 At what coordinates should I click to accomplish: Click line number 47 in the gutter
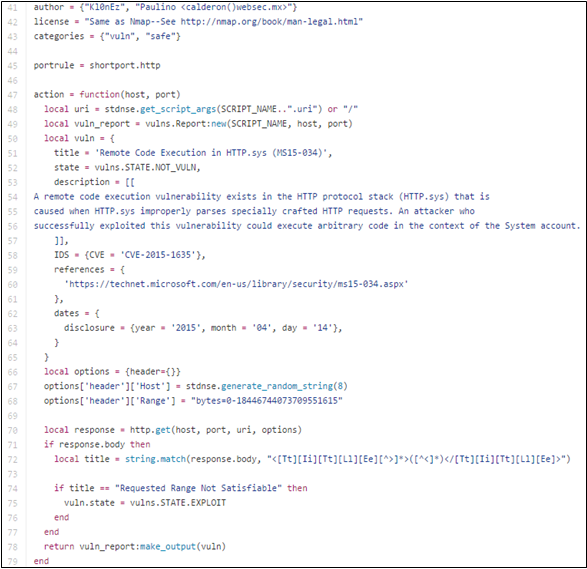[12, 95]
